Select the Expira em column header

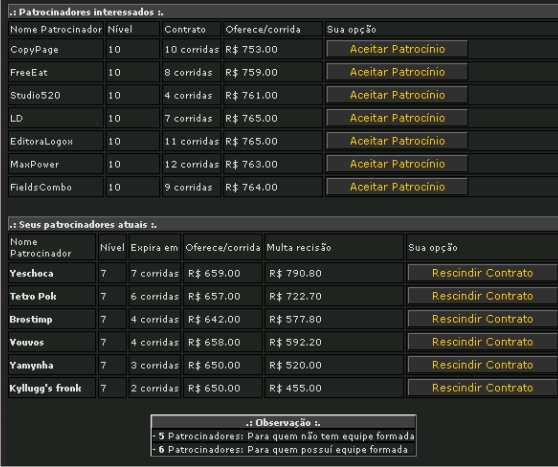pyautogui.click(x=154, y=247)
